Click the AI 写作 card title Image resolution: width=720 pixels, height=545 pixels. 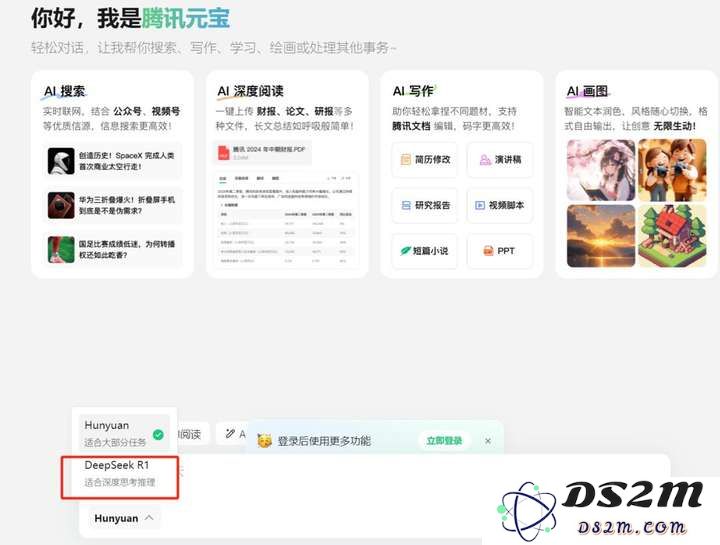pyautogui.click(x=413, y=91)
